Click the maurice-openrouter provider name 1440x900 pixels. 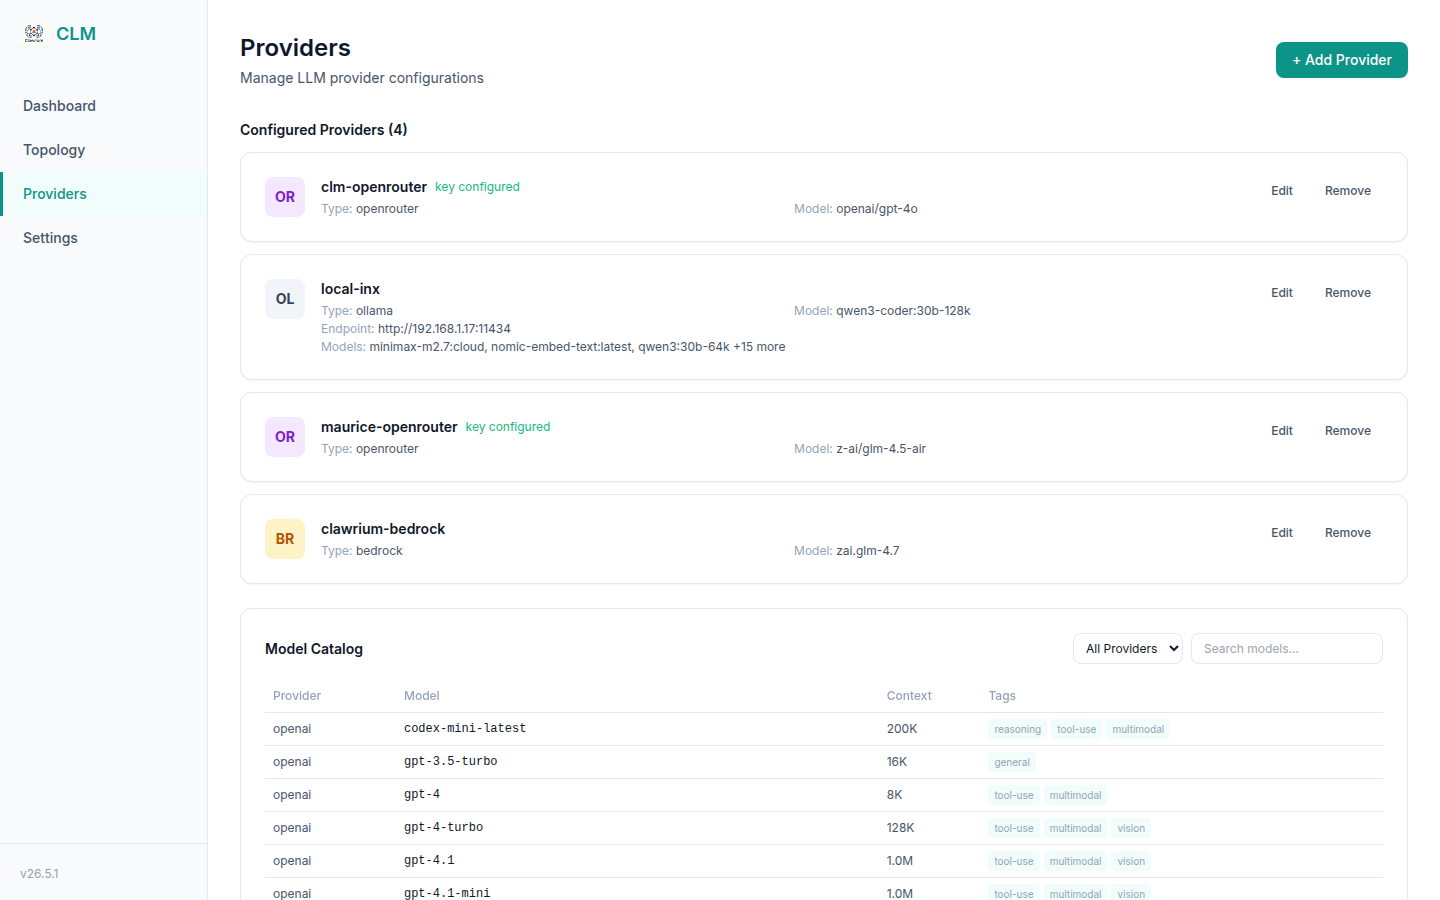[x=389, y=427]
